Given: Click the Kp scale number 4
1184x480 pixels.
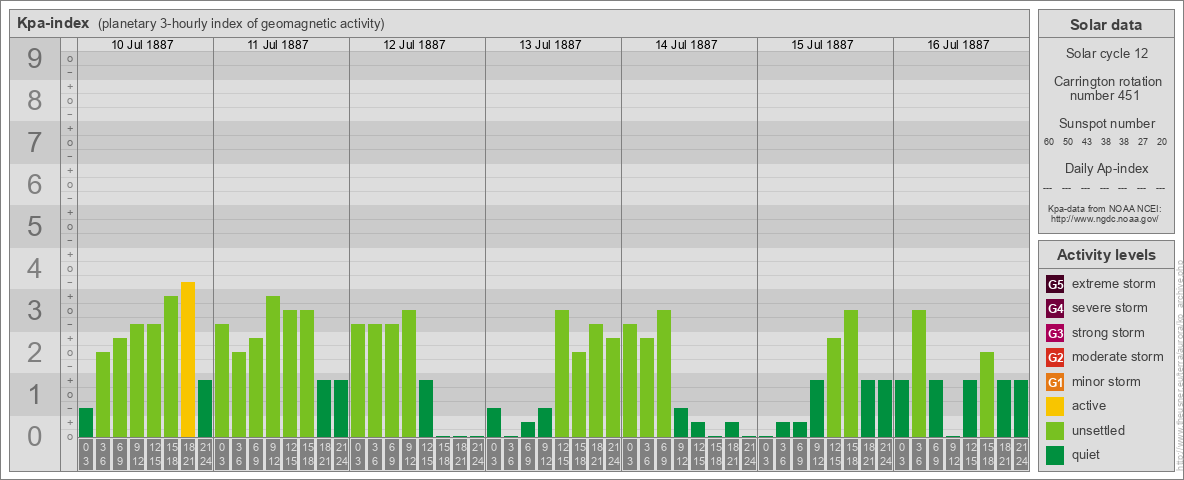Looking at the screenshot, I should pyautogui.click(x=34, y=269).
